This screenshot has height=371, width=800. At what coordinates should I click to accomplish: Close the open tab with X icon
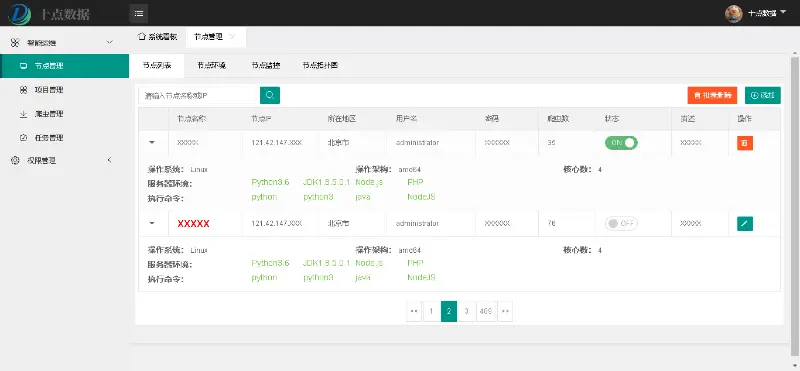pyautogui.click(x=232, y=37)
